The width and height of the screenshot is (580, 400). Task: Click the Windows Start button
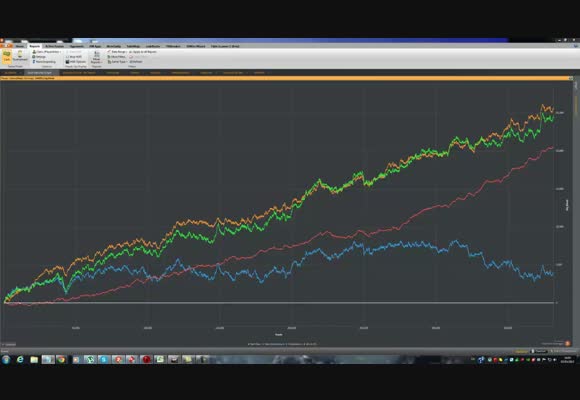[x=6, y=359]
